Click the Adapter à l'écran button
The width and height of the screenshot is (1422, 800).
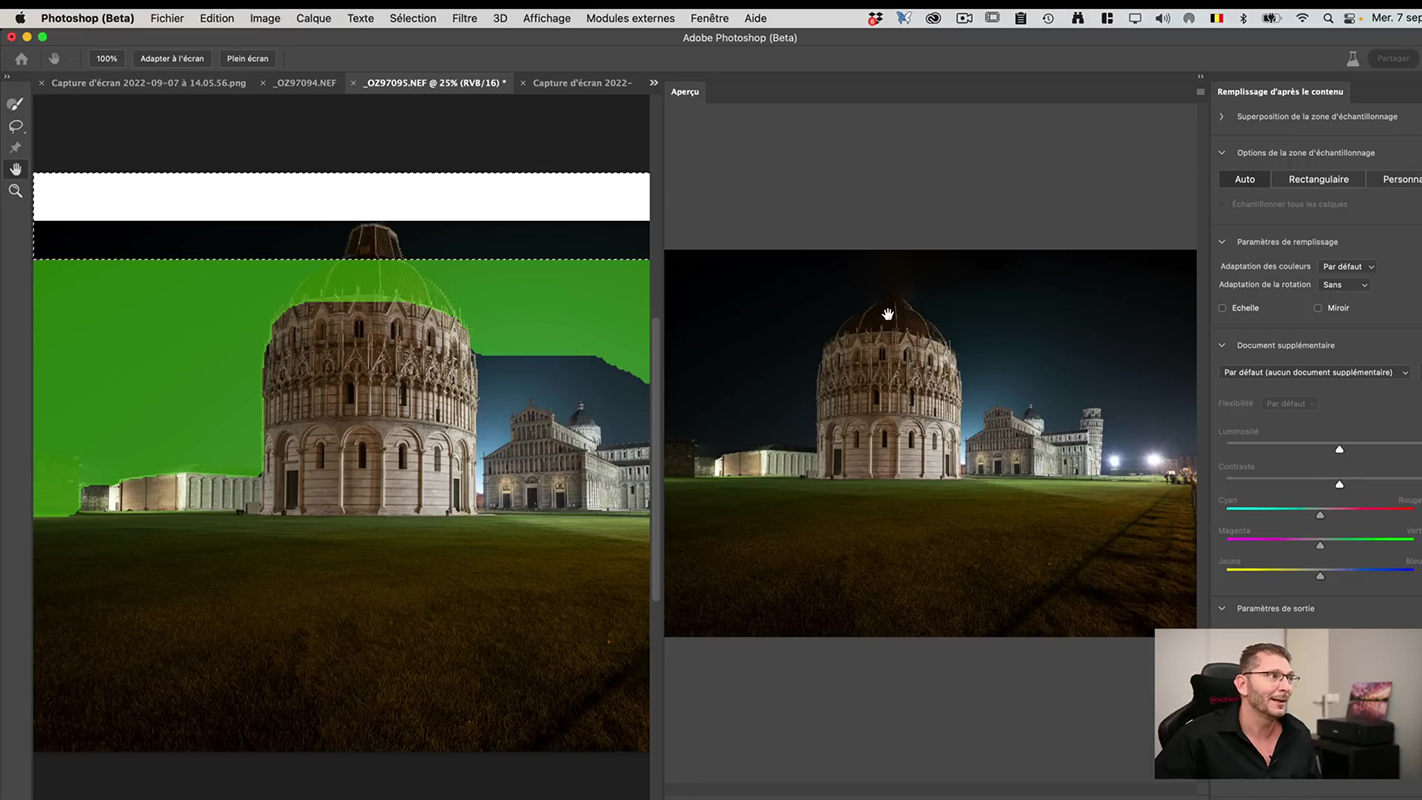click(172, 59)
